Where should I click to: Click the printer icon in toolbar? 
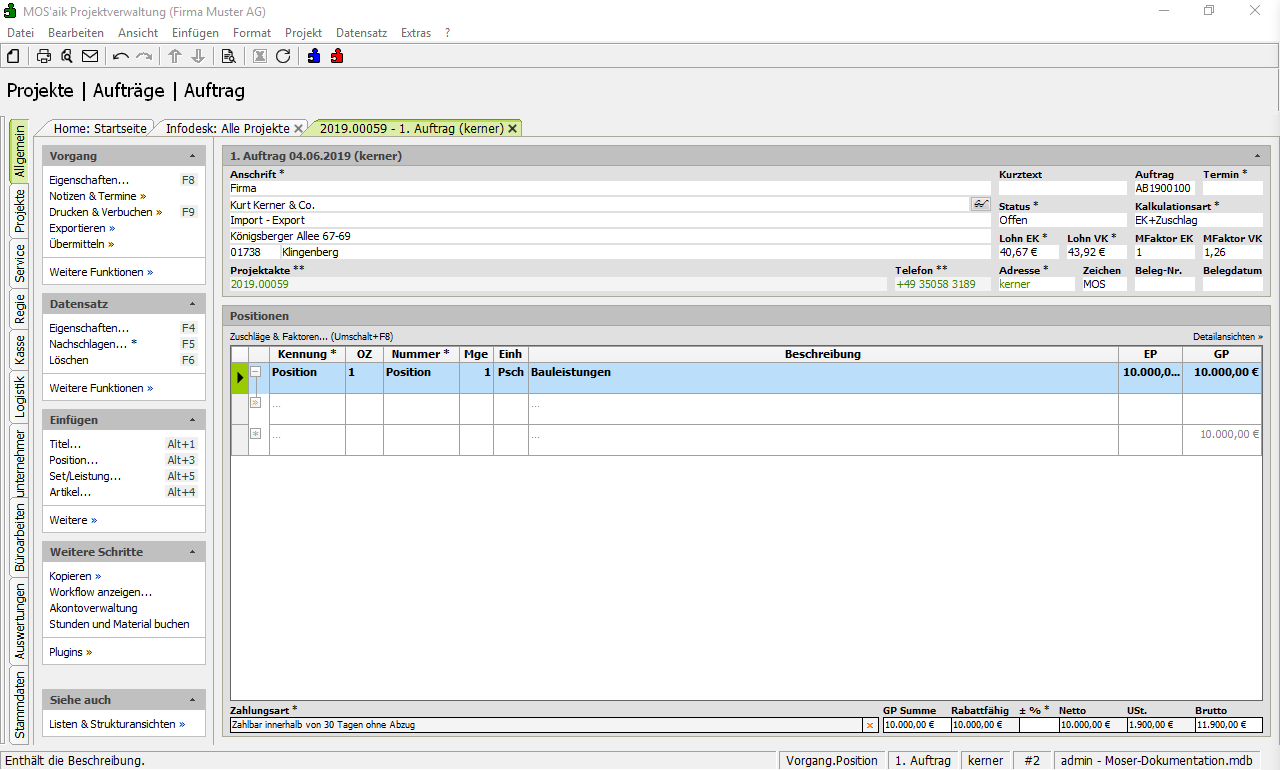tap(44, 56)
